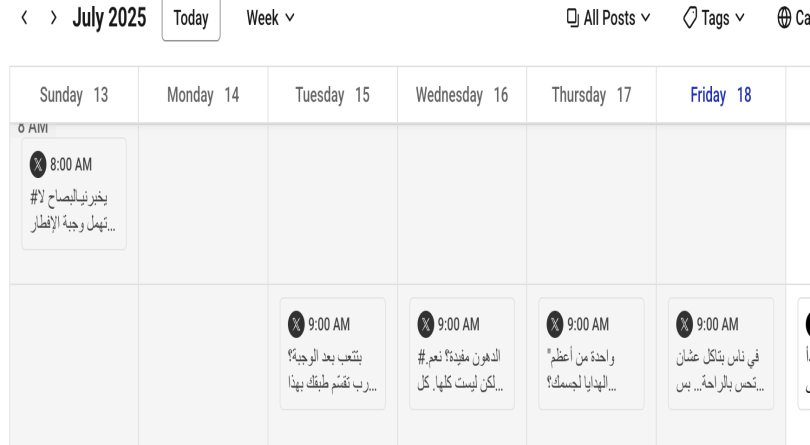Expand the All Posts filter
Screen dimensions: 810x445
(x=608, y=18)
